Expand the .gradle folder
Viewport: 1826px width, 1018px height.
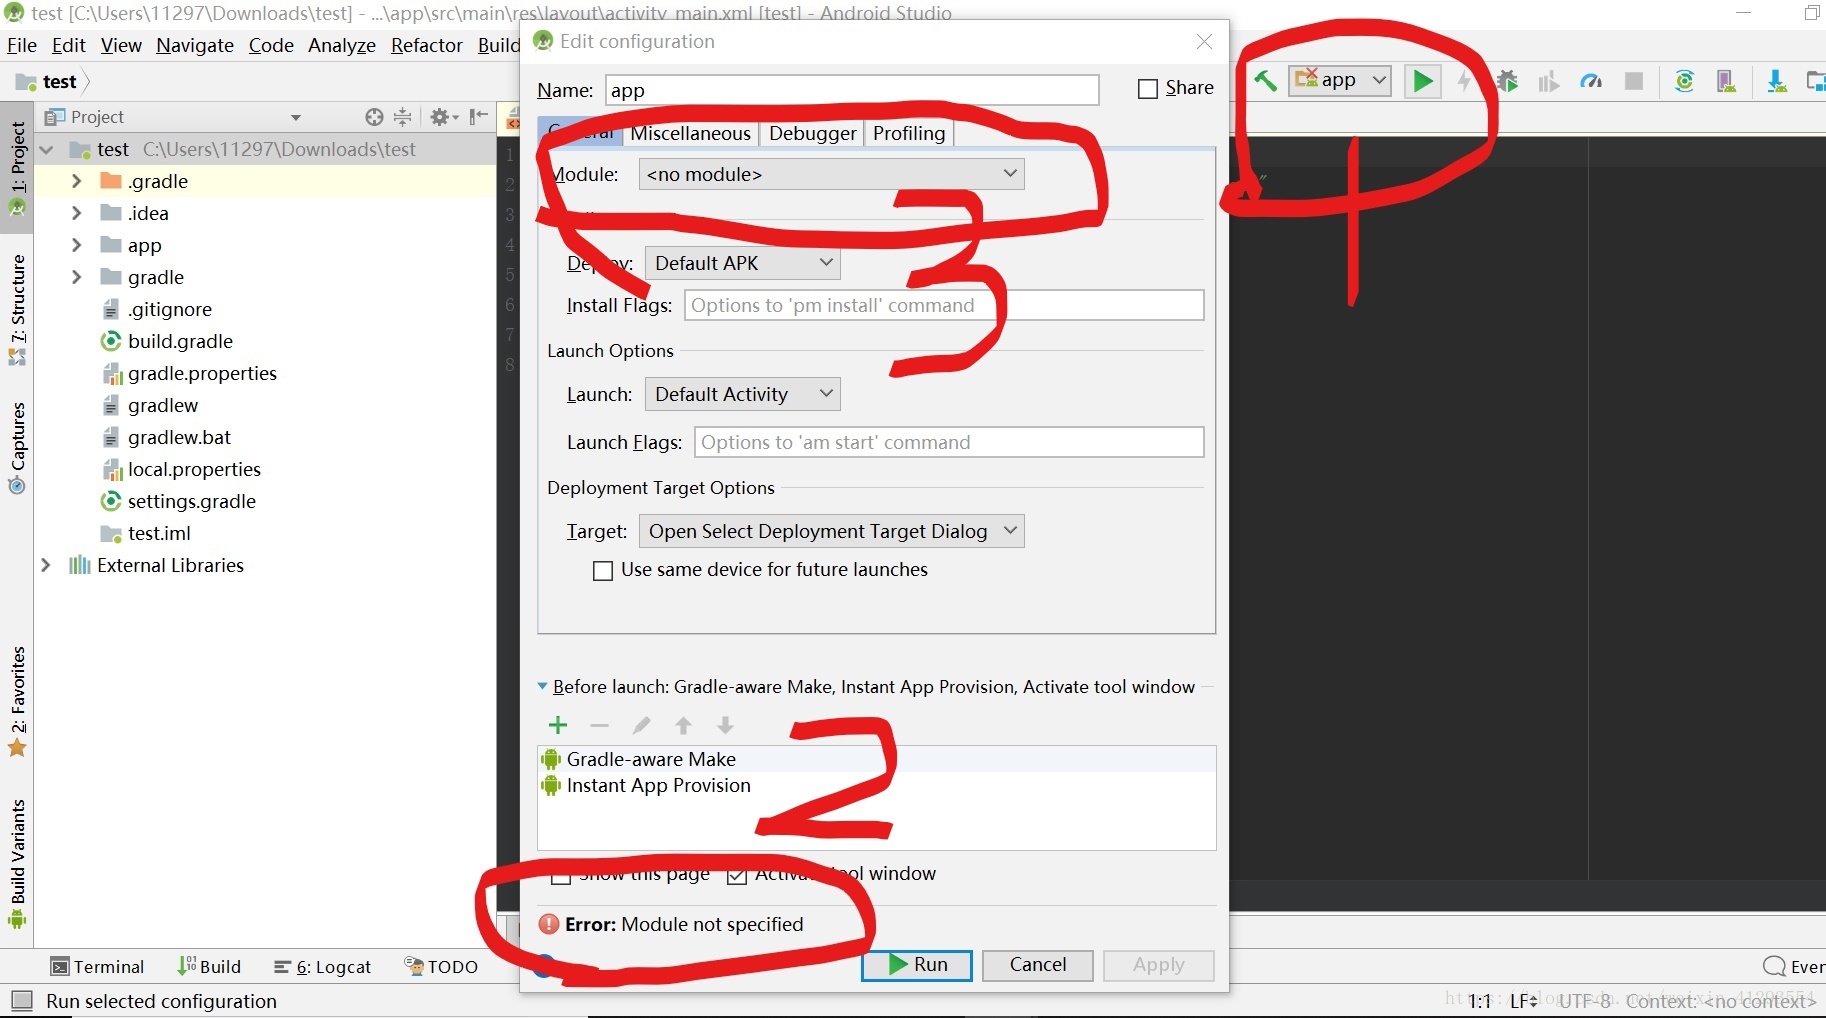pyautogui.click(x=76, y=181)
